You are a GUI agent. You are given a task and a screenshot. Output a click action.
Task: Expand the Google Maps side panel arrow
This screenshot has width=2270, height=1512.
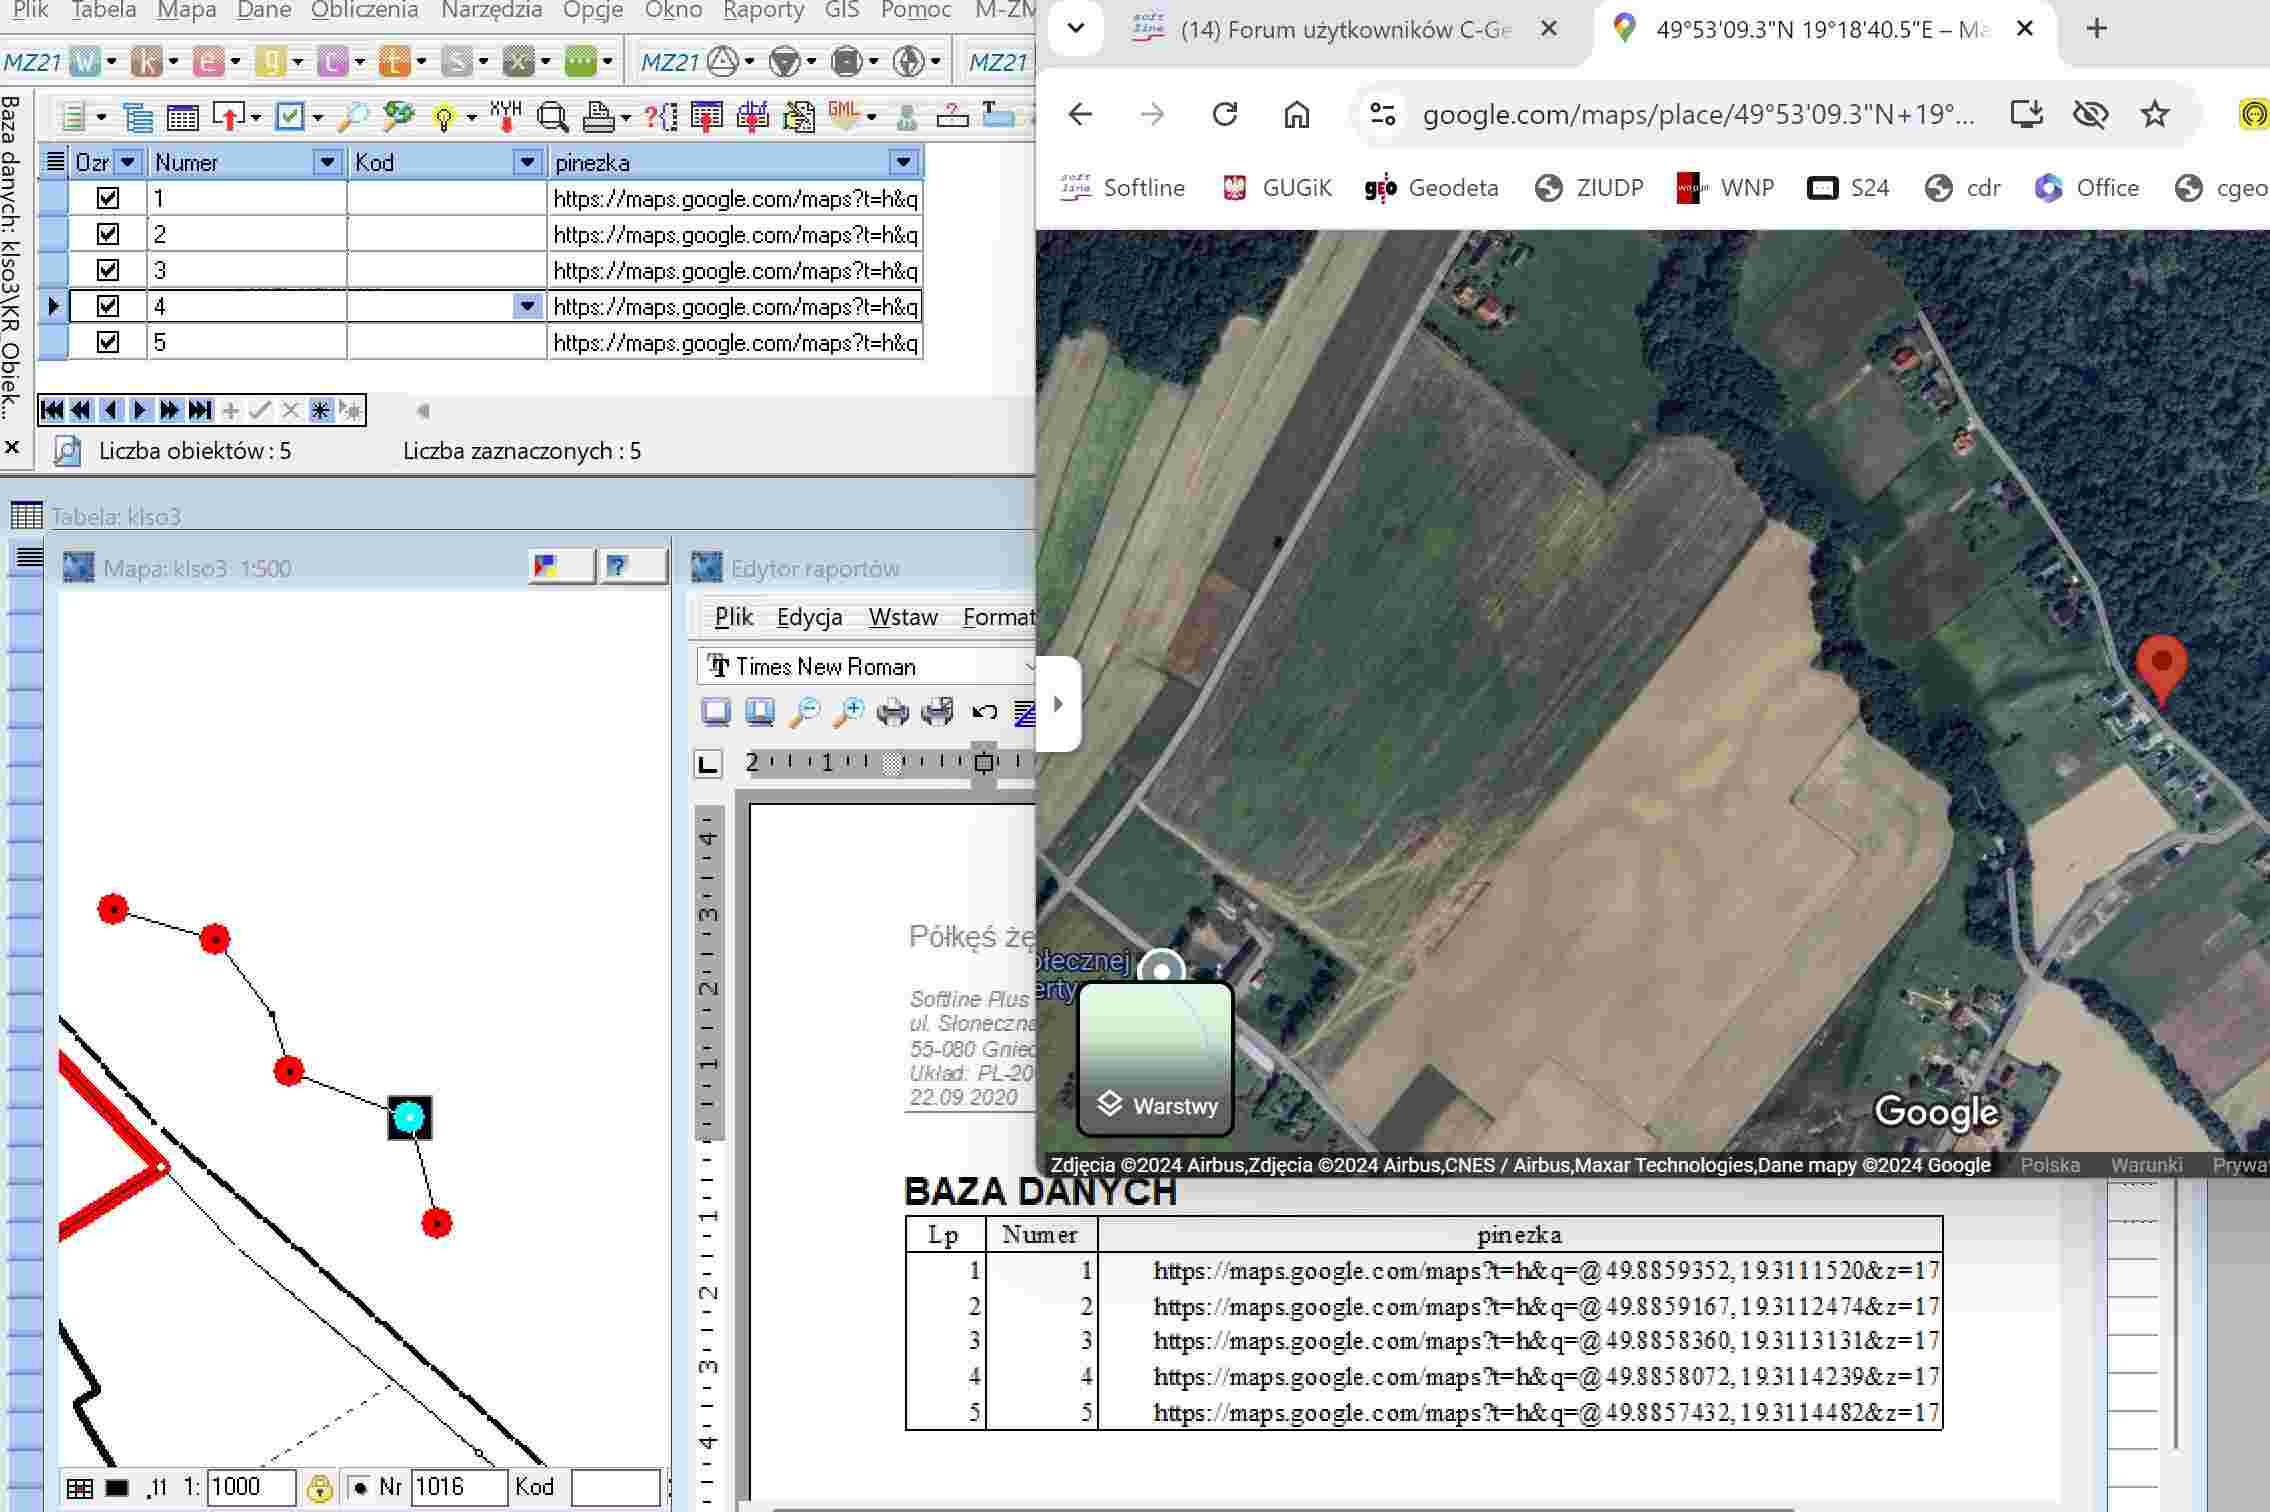pos(1058,704)
